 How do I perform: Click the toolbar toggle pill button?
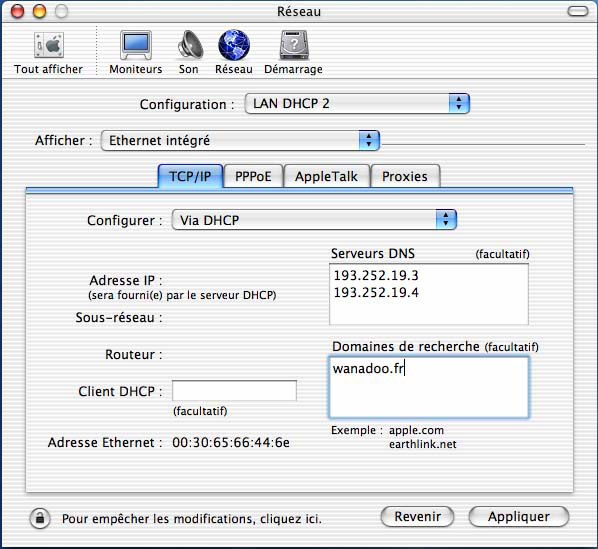578,11
